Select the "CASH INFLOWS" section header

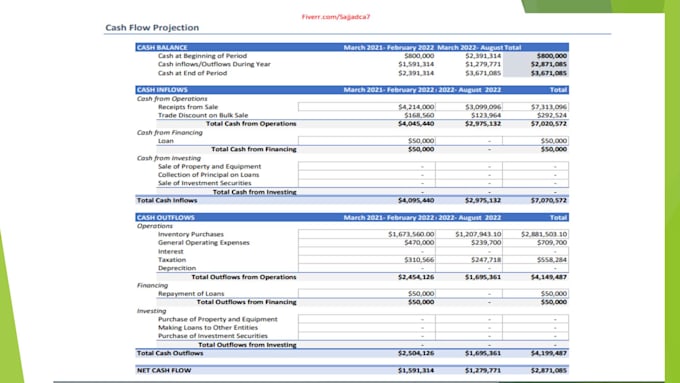click(x=162, y=90)
